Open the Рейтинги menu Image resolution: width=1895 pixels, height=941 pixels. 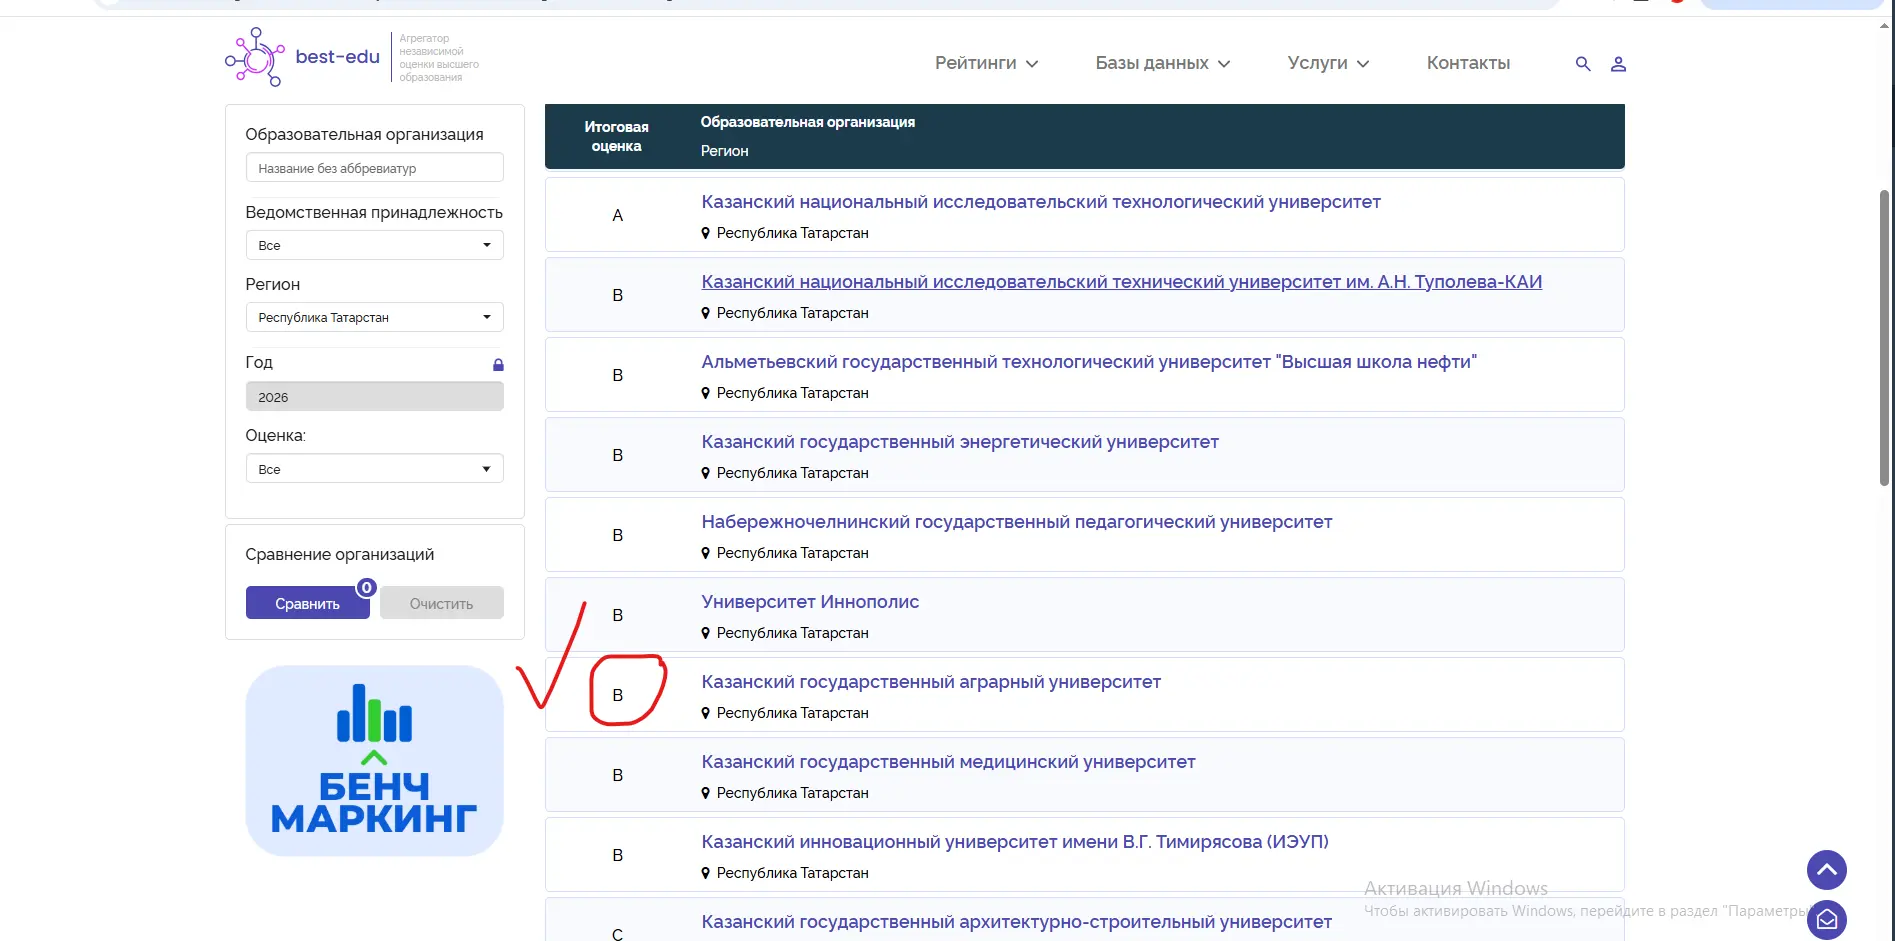point(986,63)
